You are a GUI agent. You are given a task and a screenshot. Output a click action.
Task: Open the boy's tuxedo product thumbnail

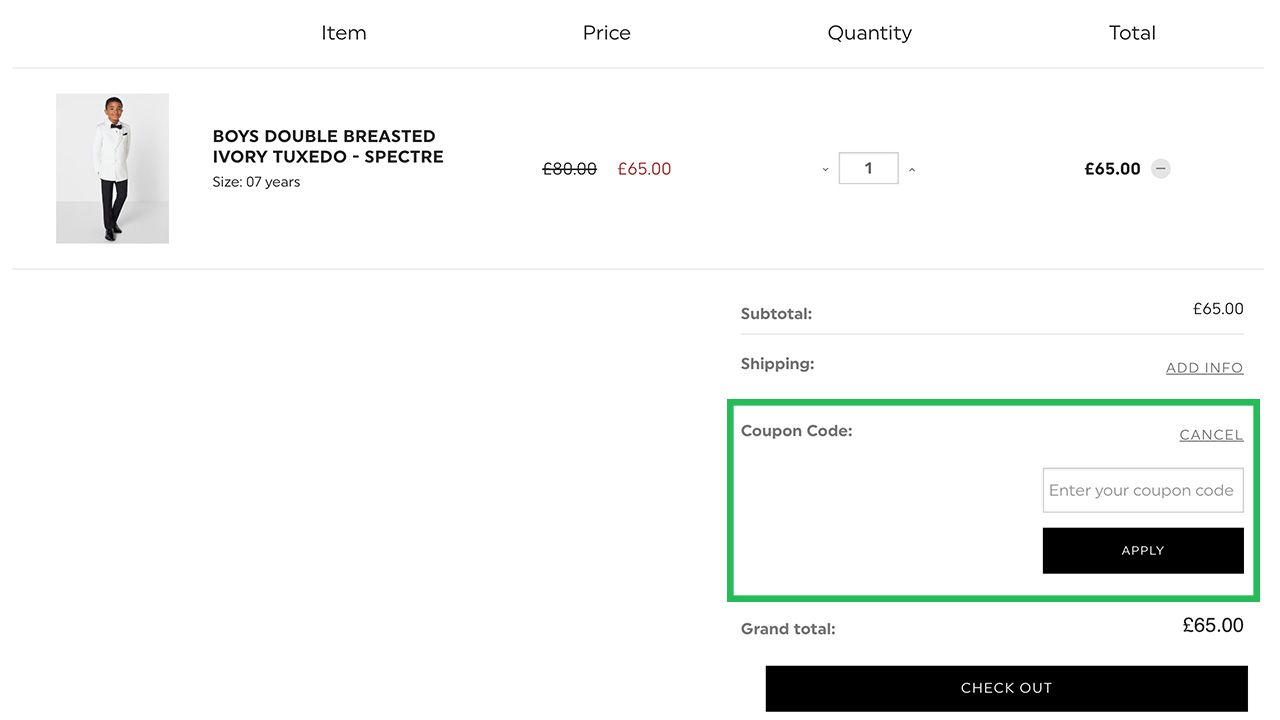click(x=112, y=168)
